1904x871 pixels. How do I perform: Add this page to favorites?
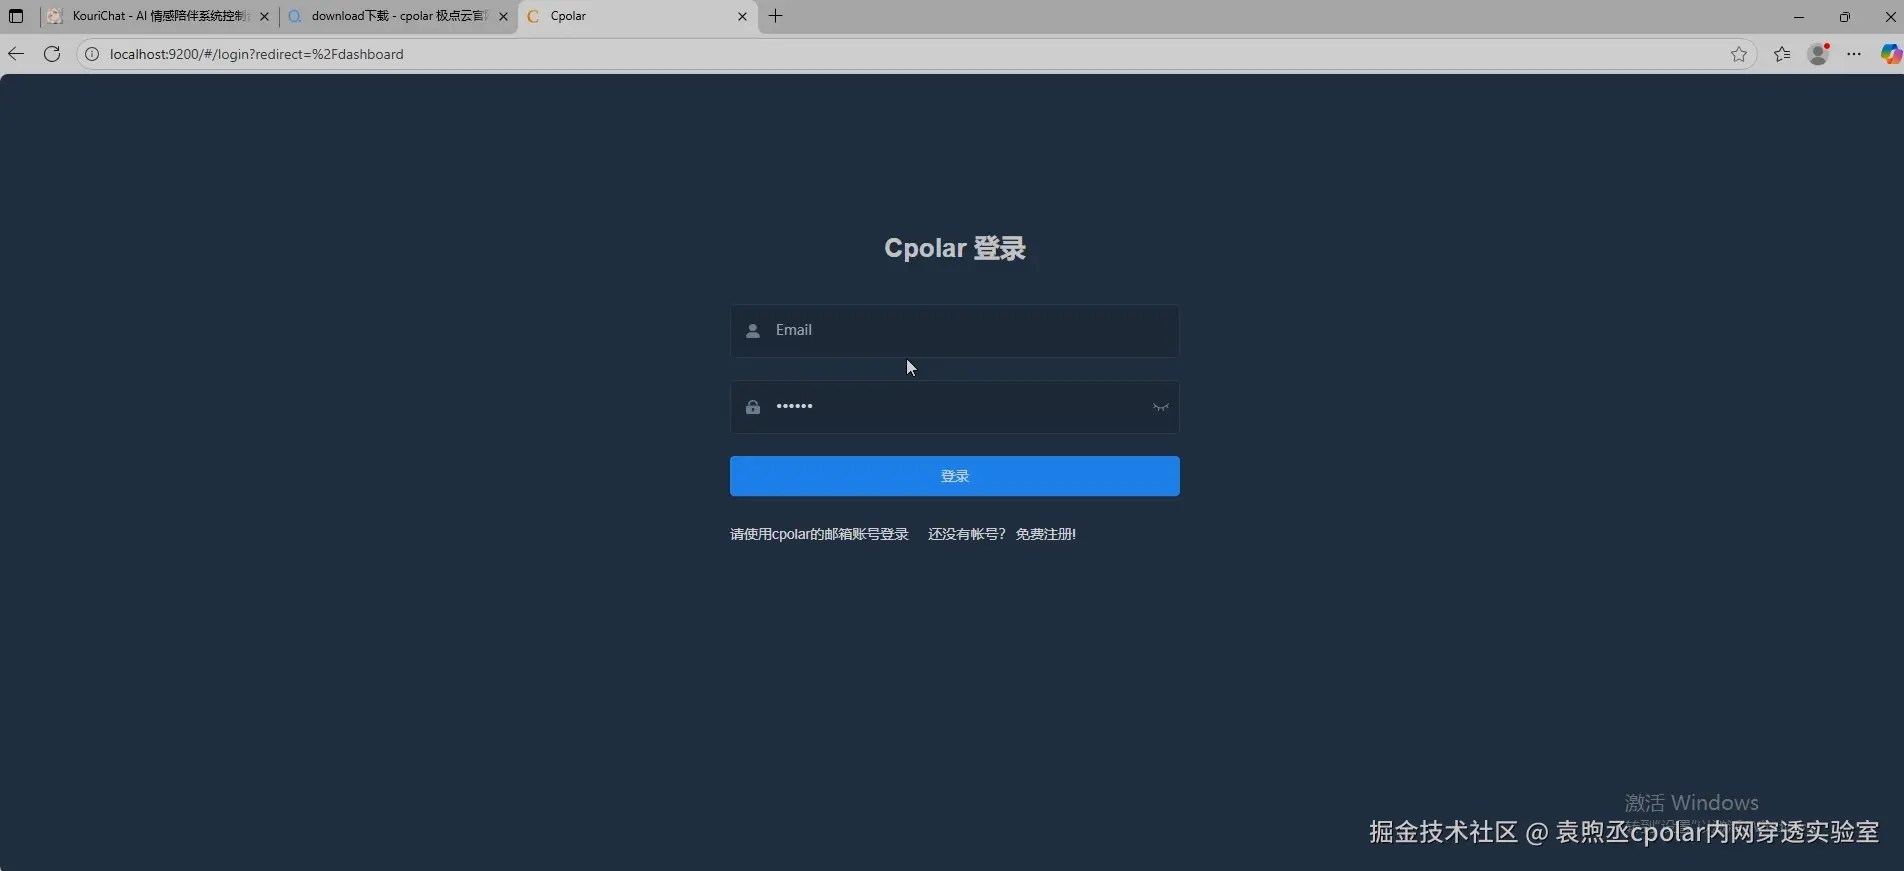(1739, 54)
